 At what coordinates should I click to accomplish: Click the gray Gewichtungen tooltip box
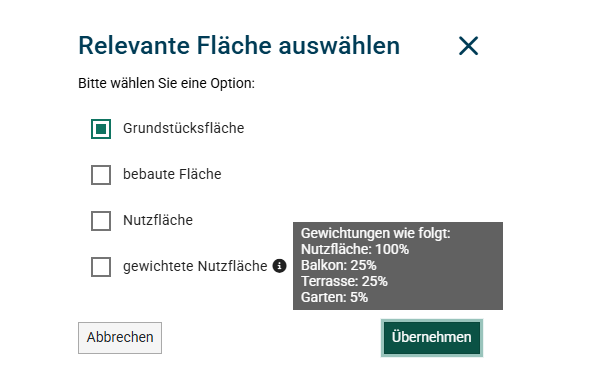(398, 266)
